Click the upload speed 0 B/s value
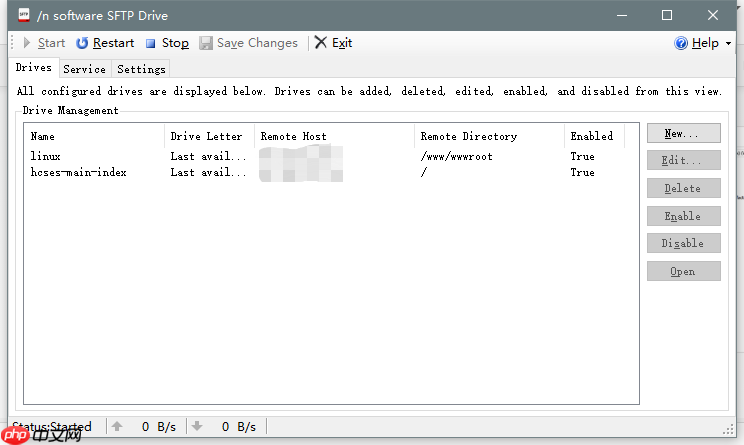The image size is (744, 445). tap(158, 426)
